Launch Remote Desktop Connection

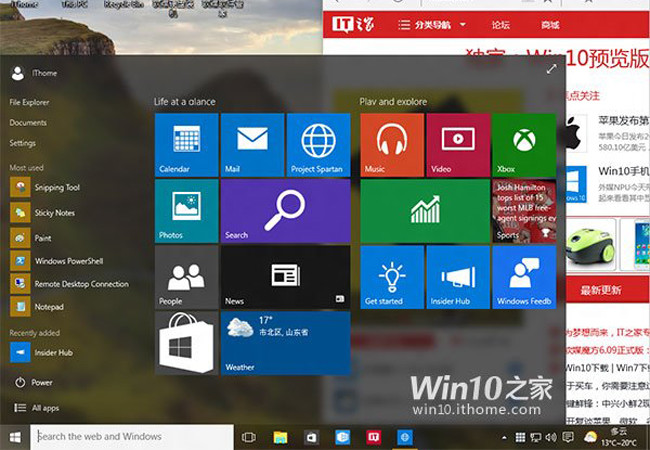[x=70, y=284]
